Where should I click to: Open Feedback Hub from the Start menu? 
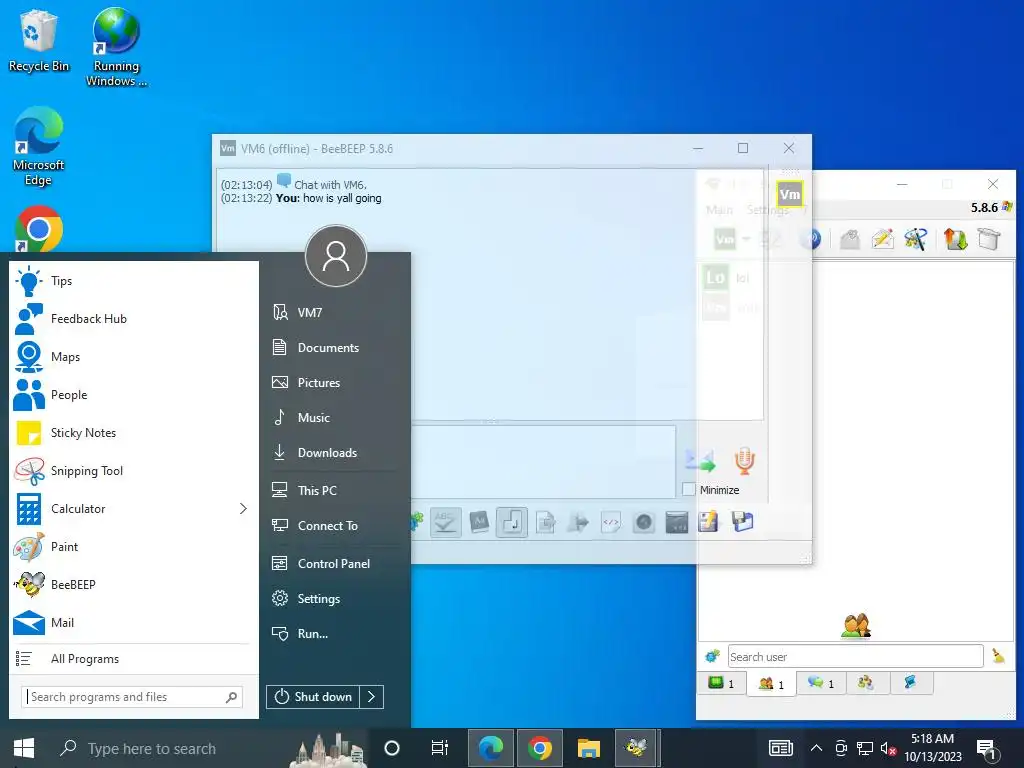(x=133, y=319)
